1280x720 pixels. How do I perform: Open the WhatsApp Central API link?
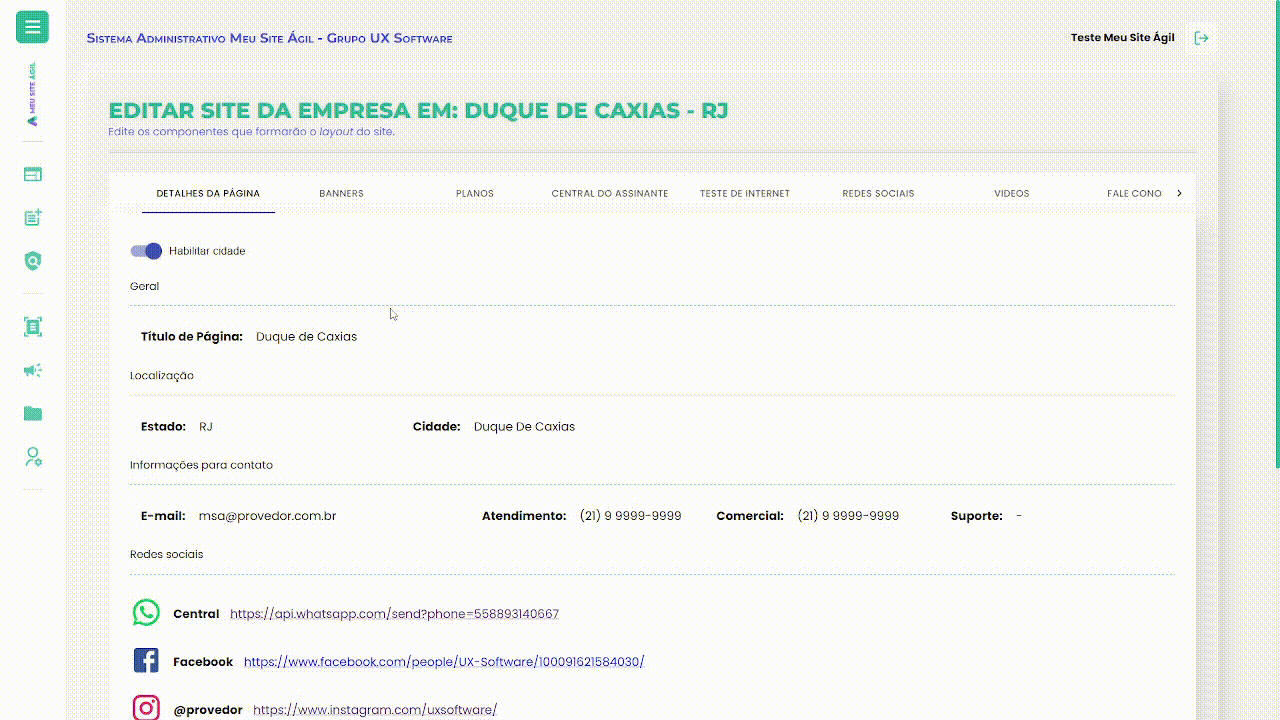(394, 614)
